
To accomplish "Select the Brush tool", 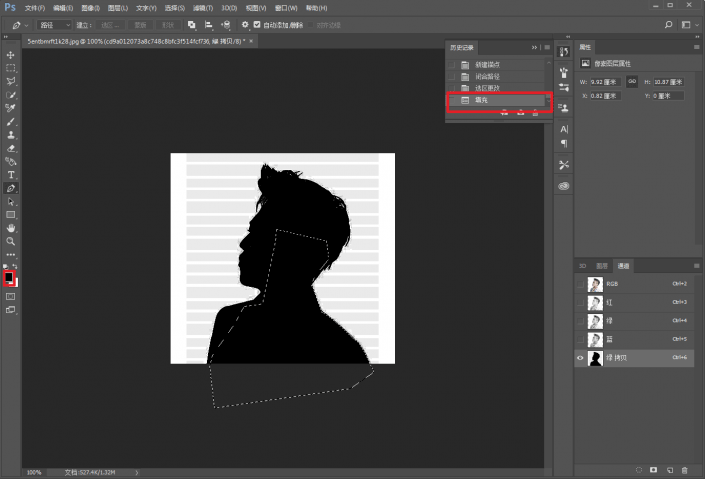I will (10, 122).
